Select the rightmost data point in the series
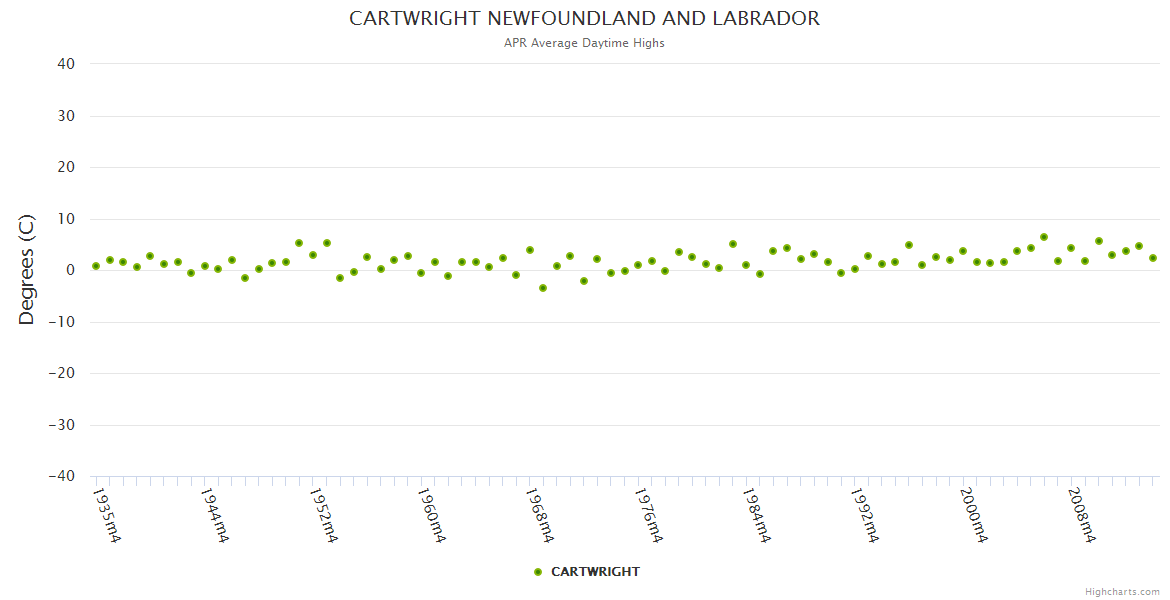1170x600 pixels. click(1153, 258)
